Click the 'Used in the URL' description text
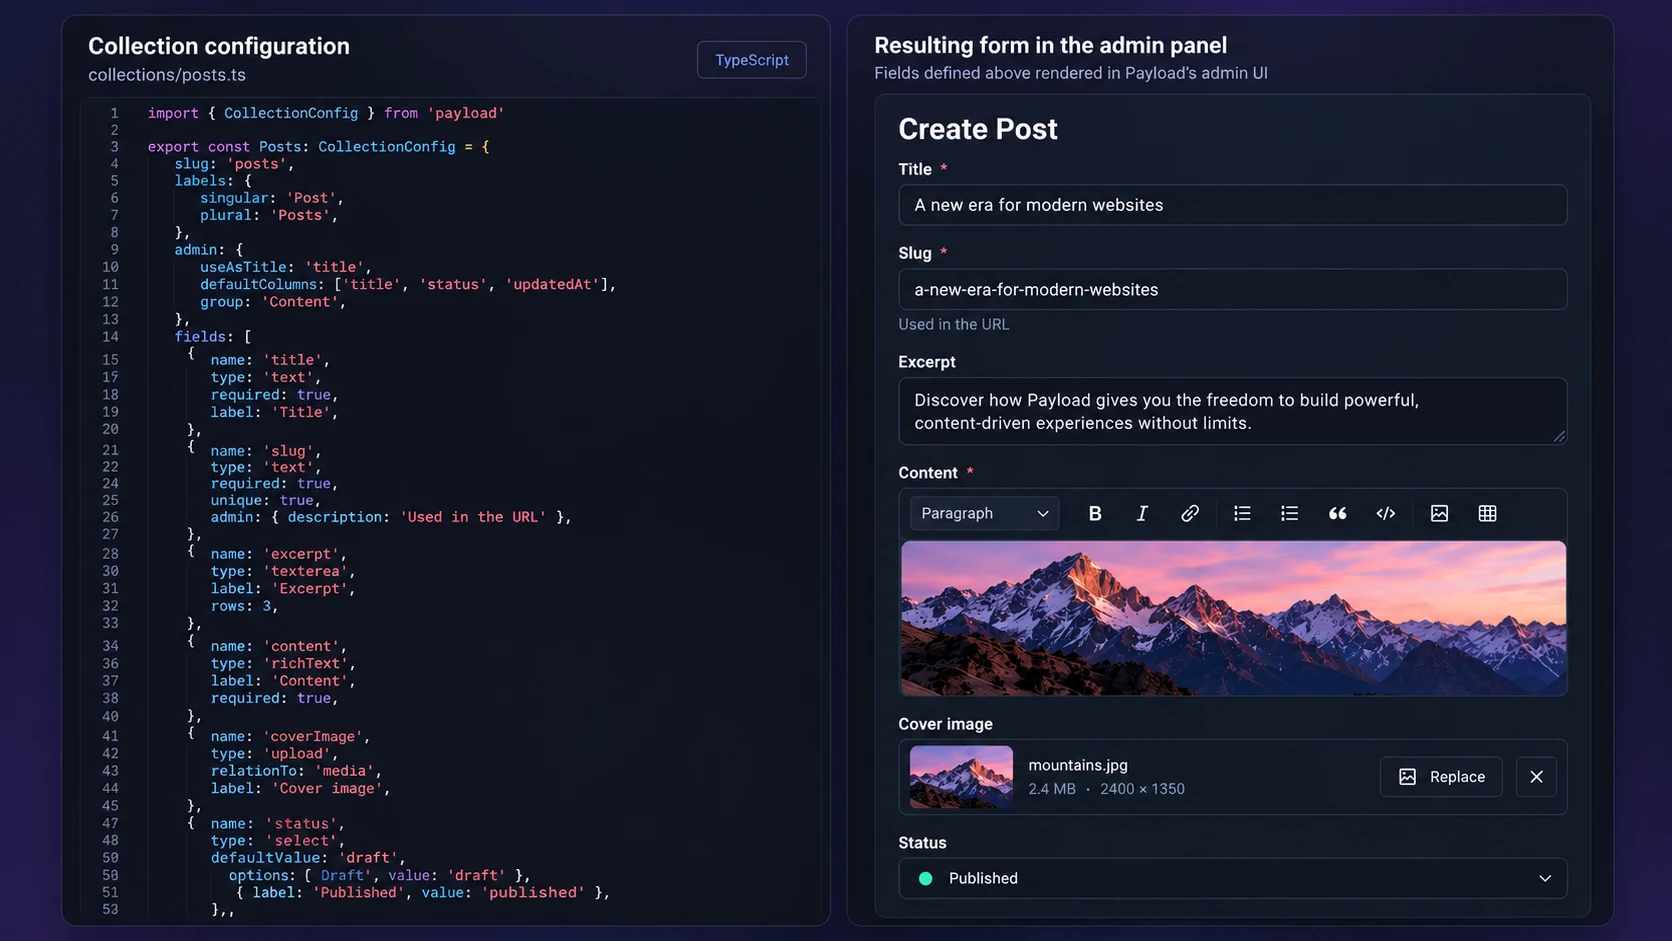1672x941 pixels. click(x=954, y=324)
